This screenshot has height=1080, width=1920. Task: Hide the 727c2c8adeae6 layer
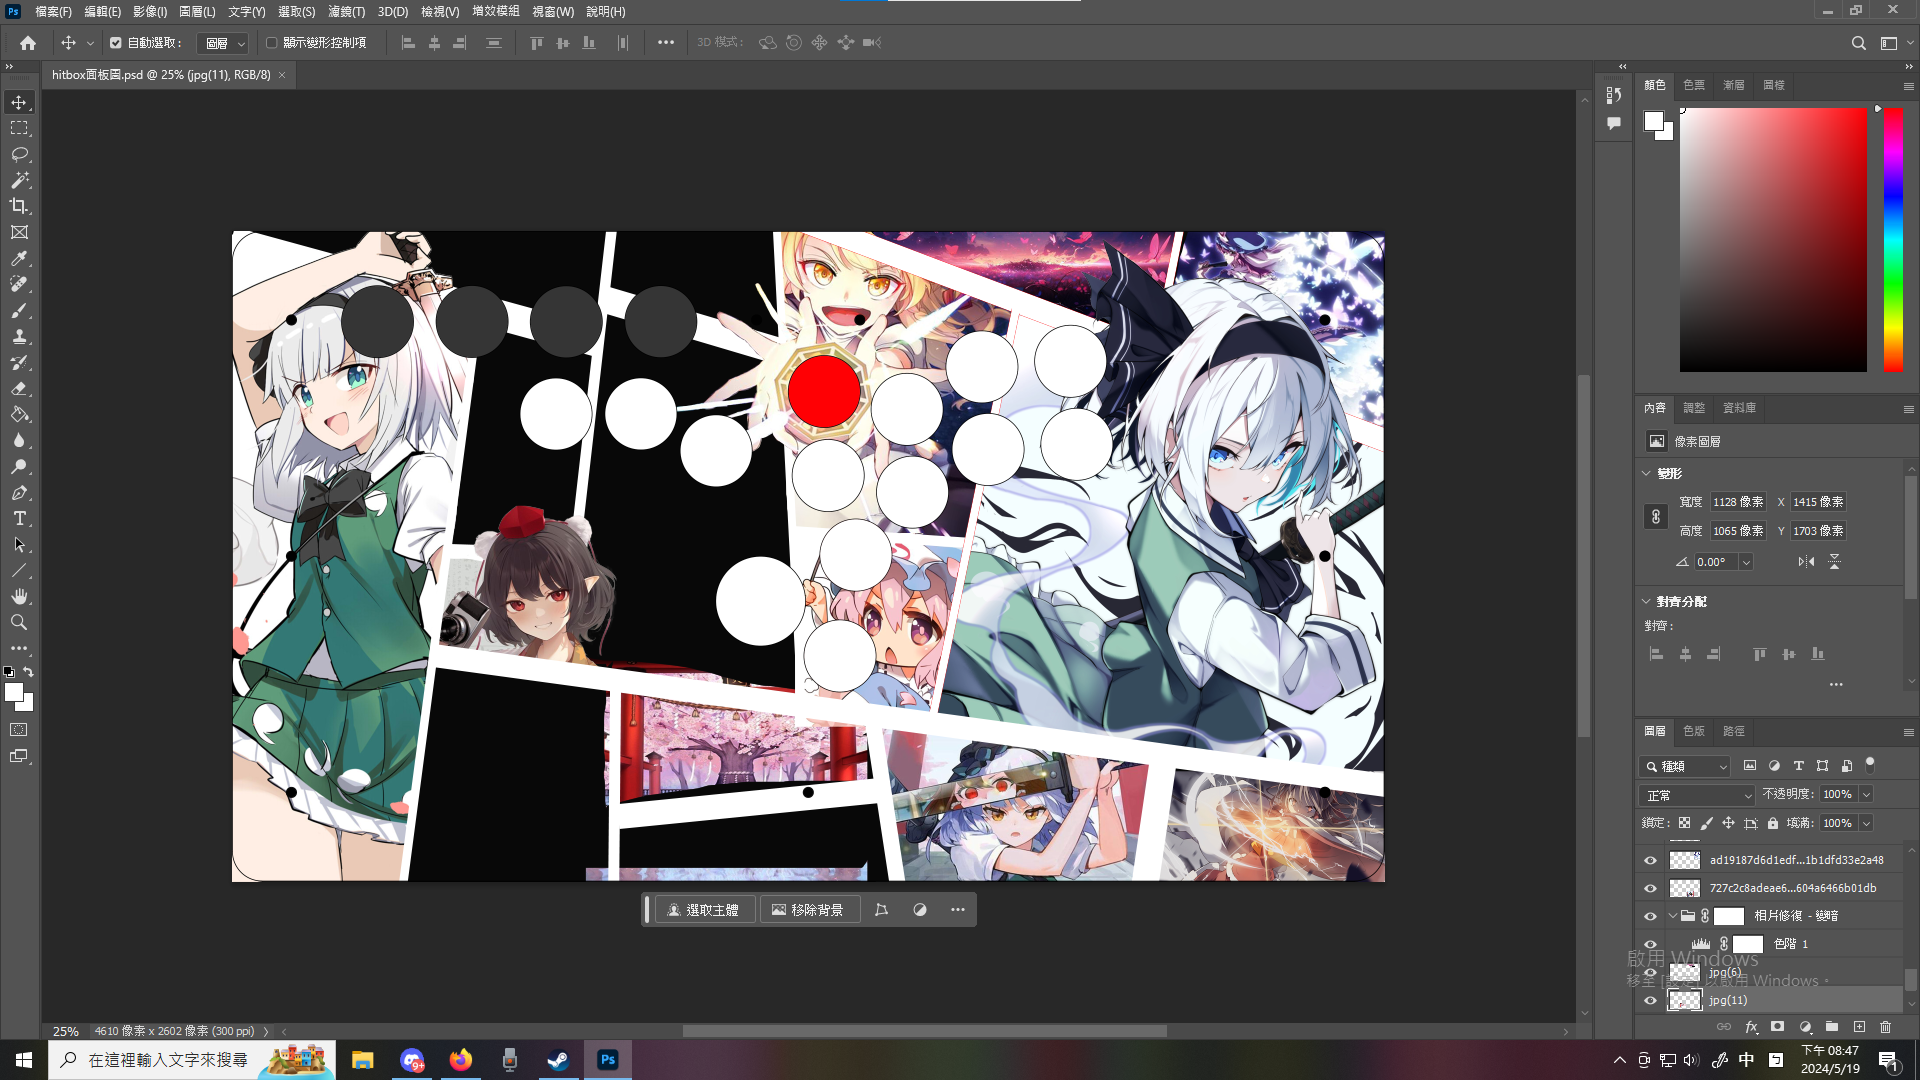(x=1650, y=888)
